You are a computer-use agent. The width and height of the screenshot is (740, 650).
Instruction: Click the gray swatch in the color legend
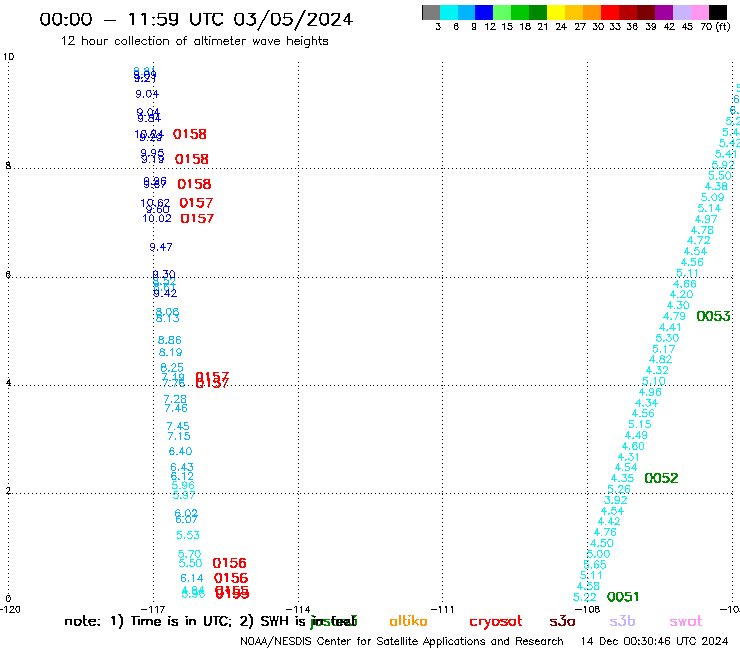[431, 12]
